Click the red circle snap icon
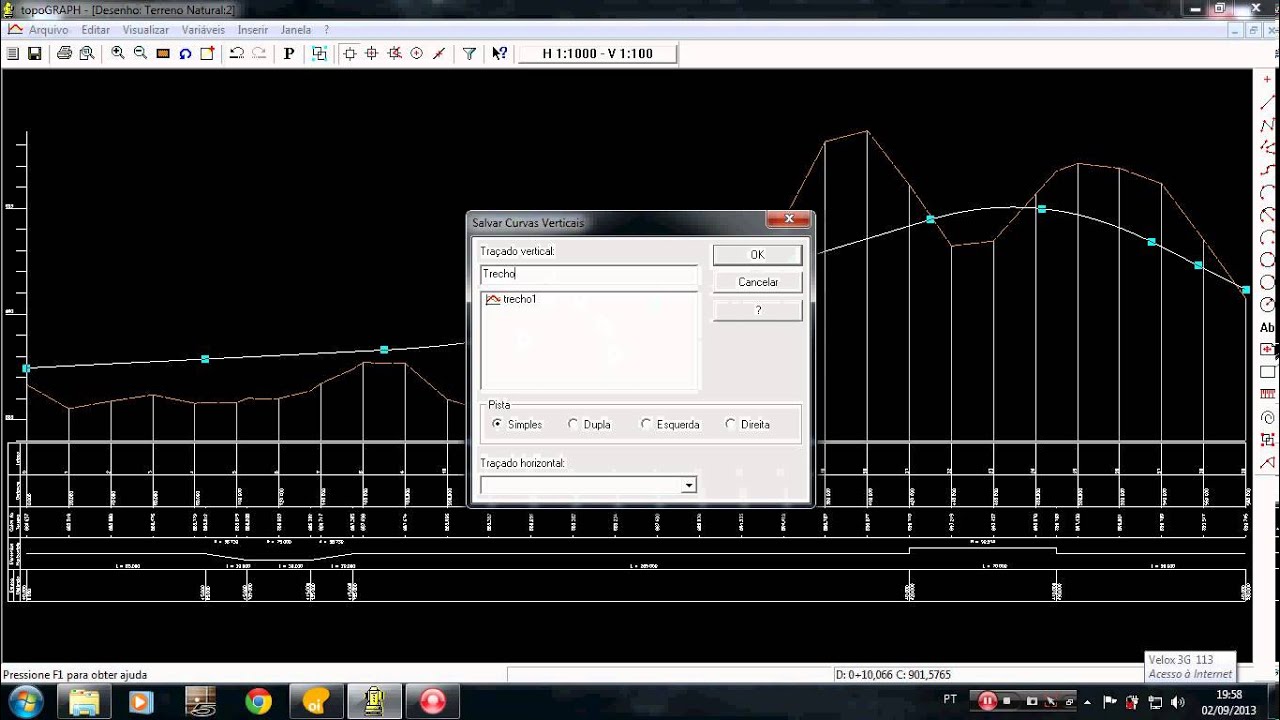The image size is (1280, 720). click(x=416, y=54)
